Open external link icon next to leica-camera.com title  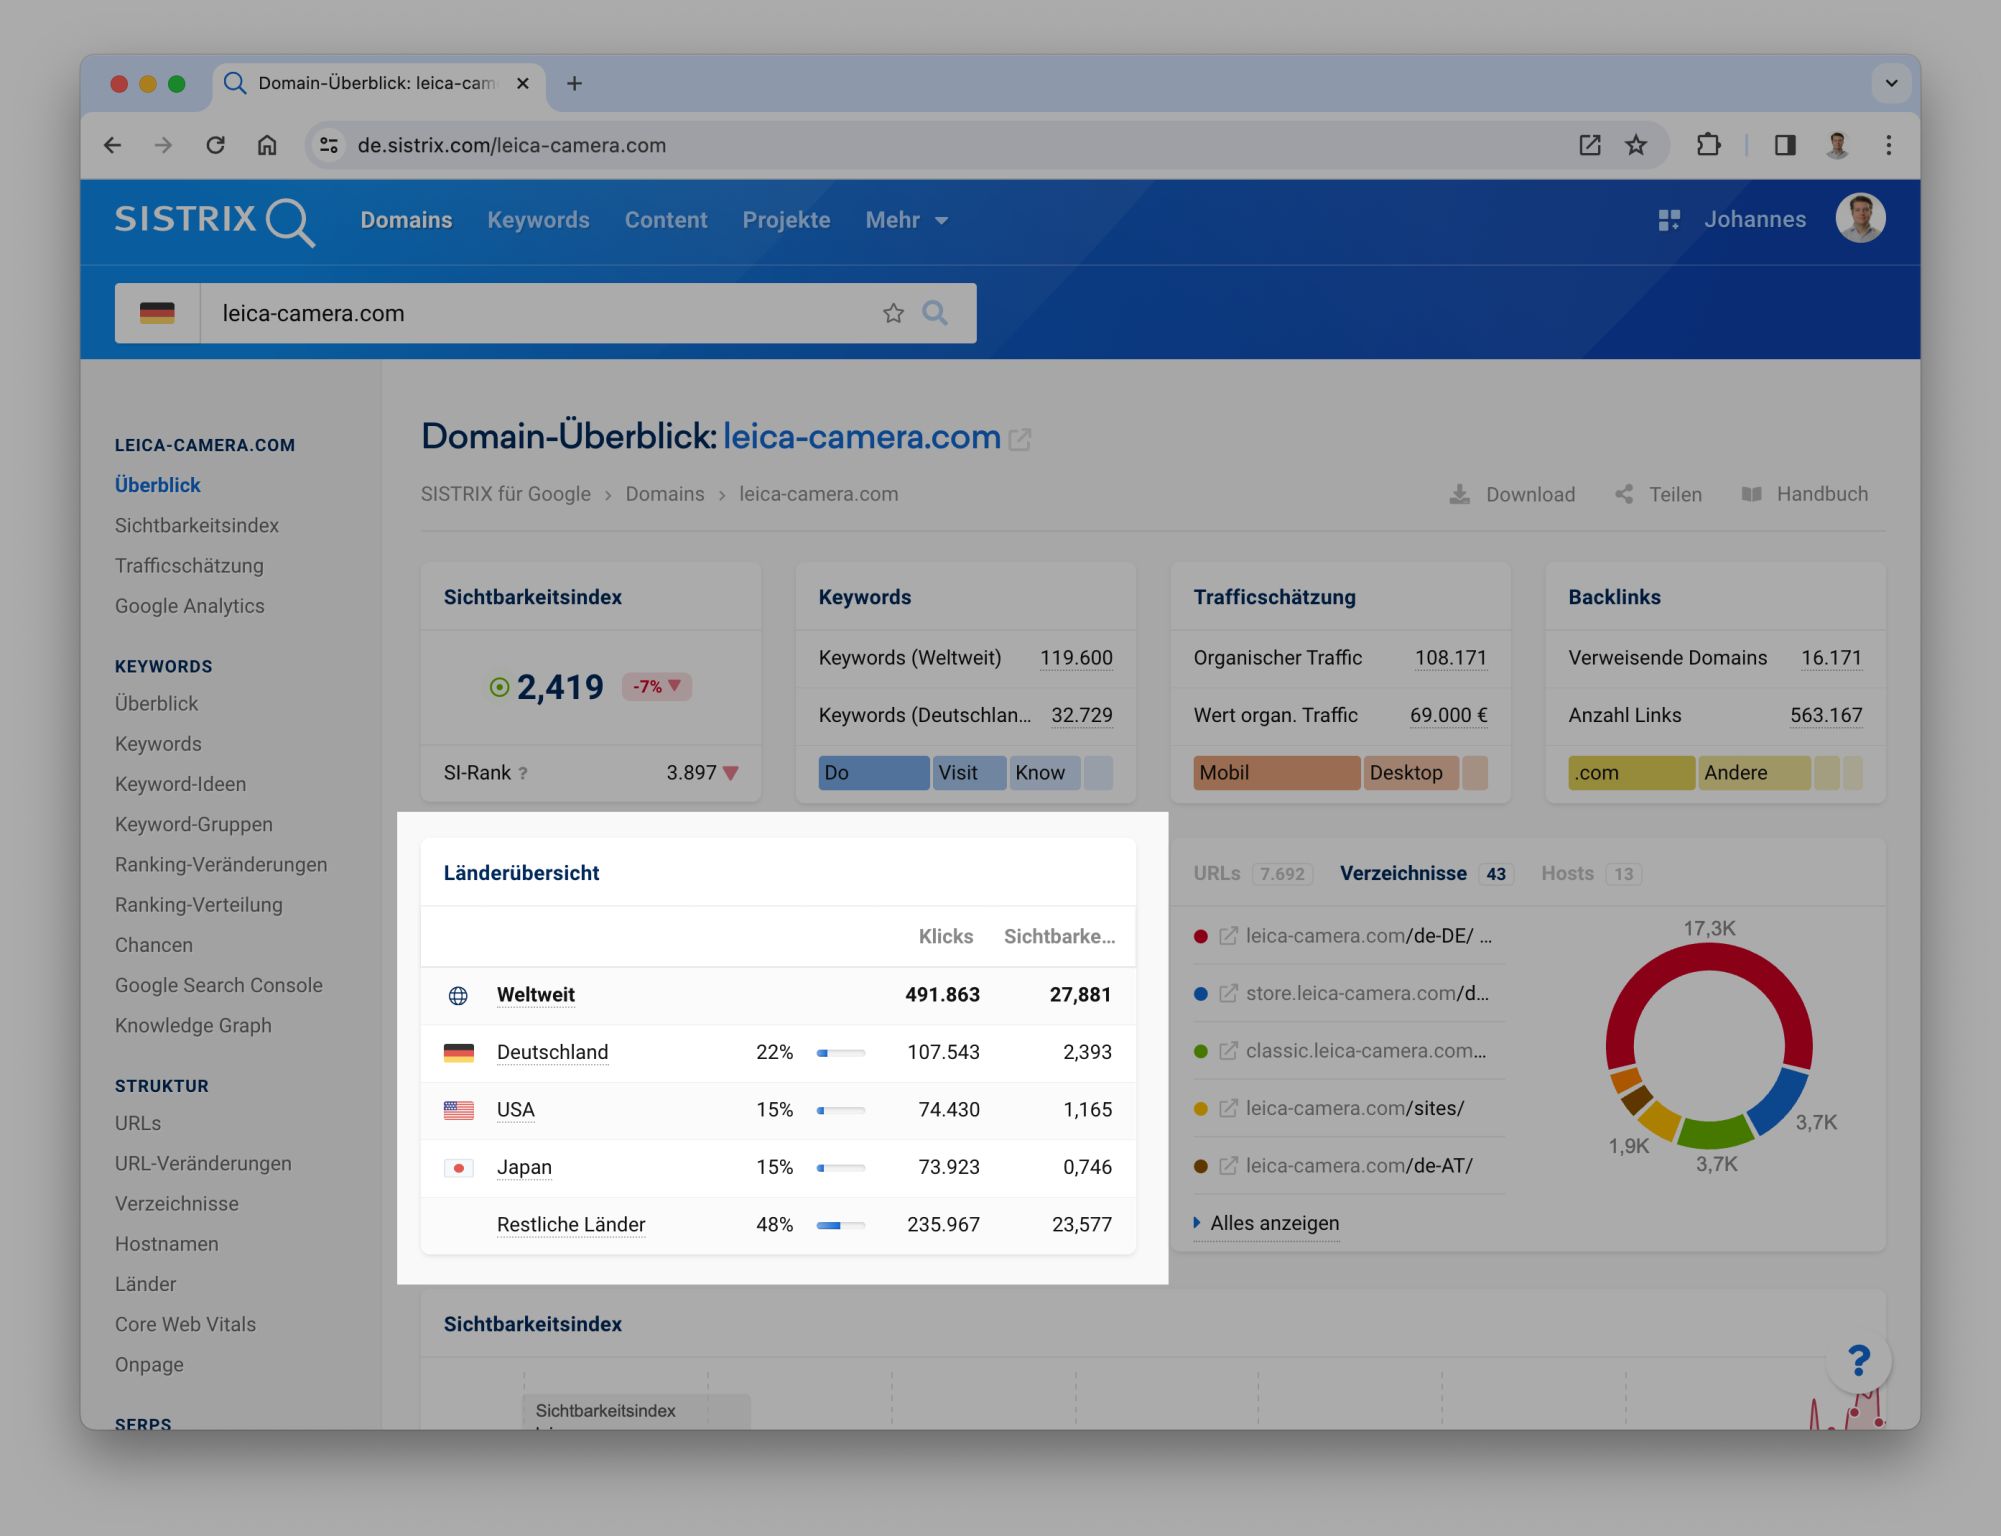point(1020,439)
